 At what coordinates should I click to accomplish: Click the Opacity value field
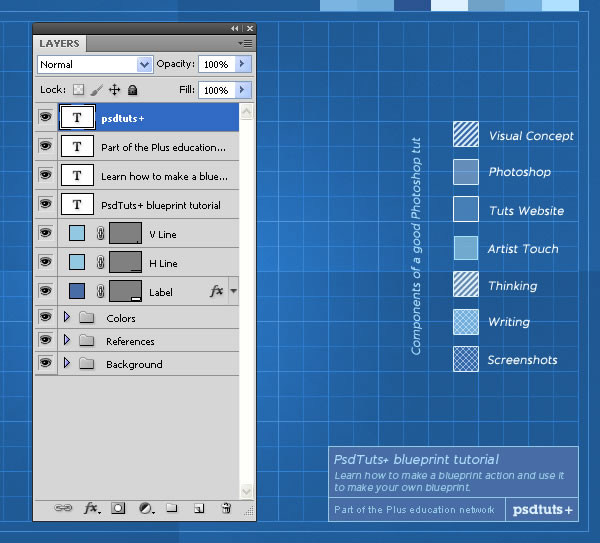point(217,64)
